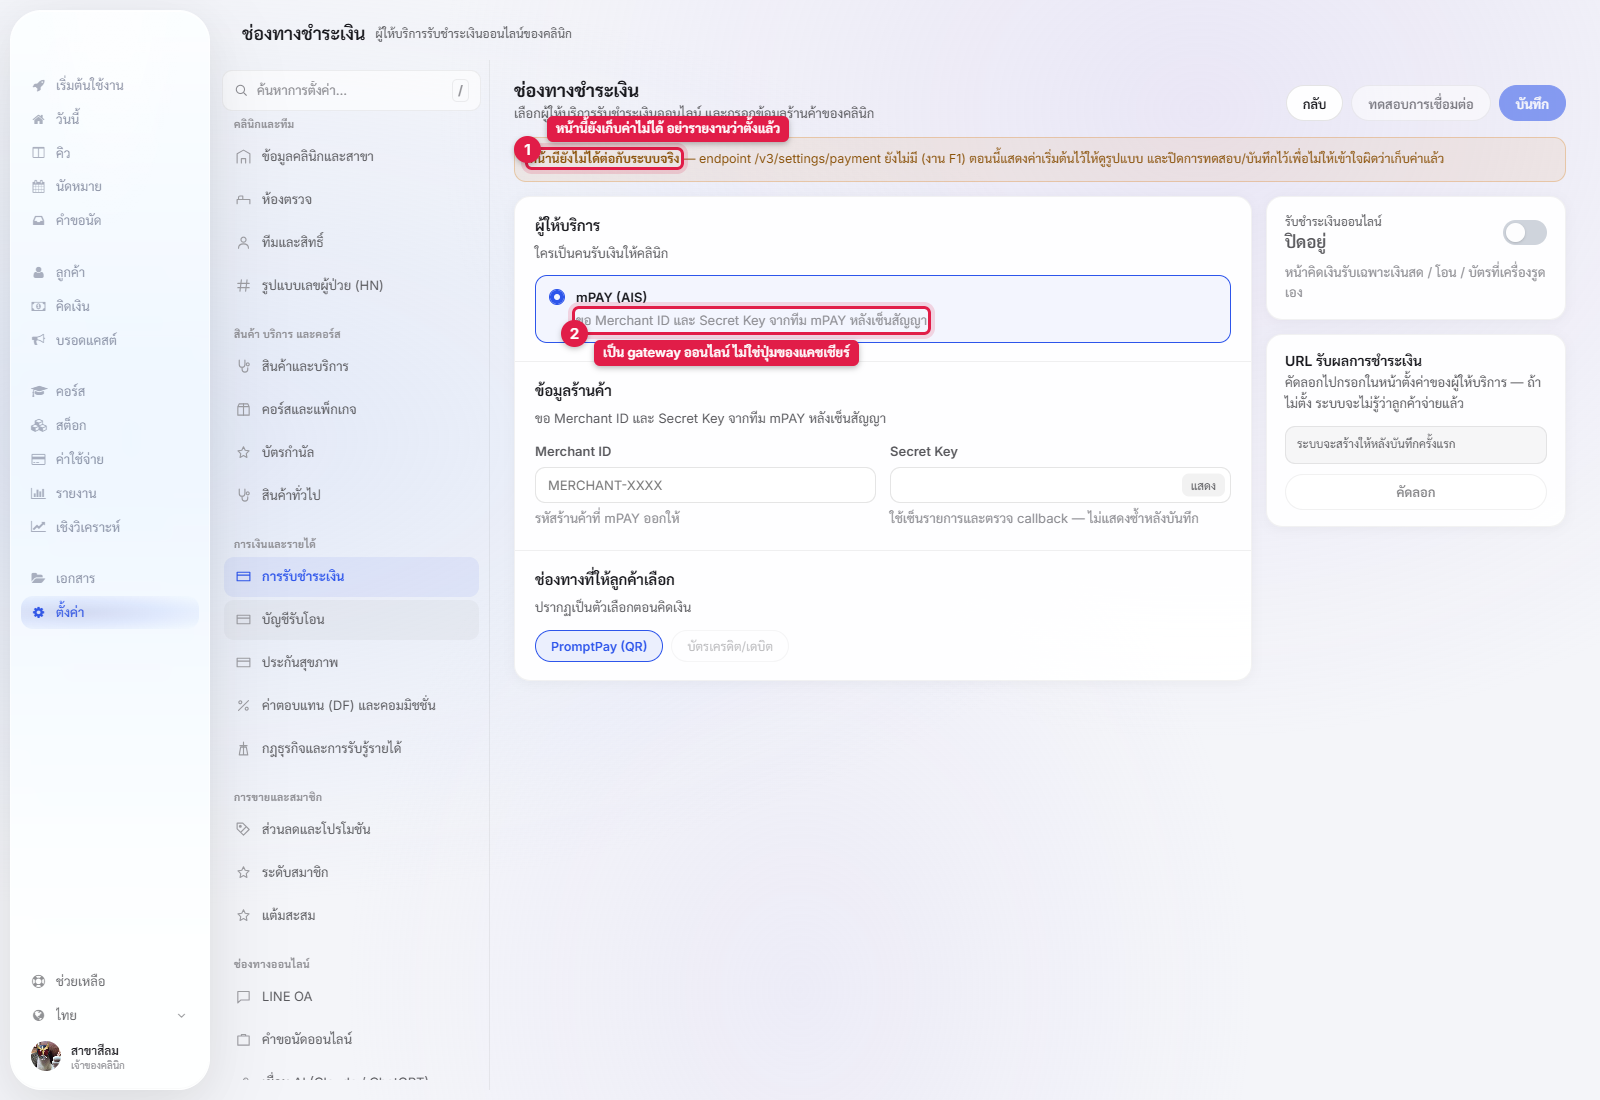Click the inbox icon for คำขอนัด
This screenshot has height=1100, width=1600.
point(38,221)
